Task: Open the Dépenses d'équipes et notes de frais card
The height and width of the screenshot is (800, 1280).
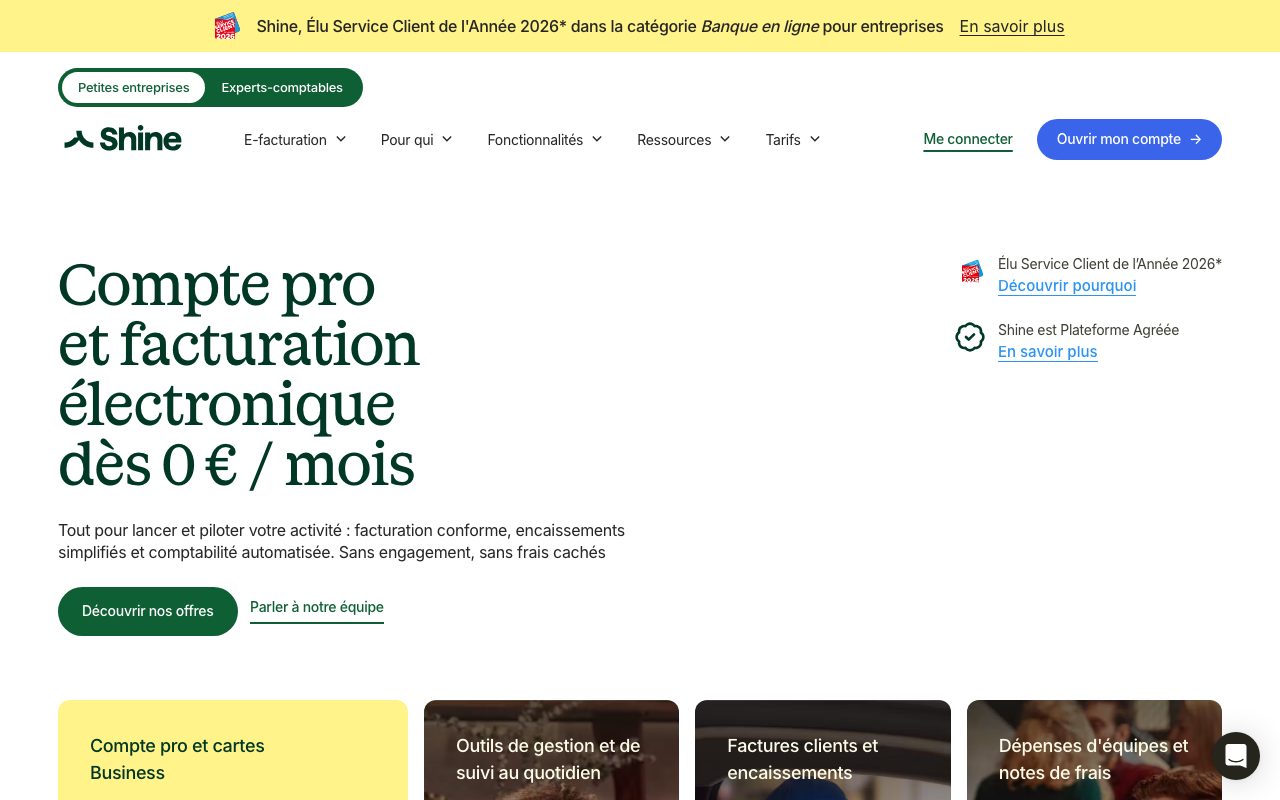Action: (x=1094, y=750)
